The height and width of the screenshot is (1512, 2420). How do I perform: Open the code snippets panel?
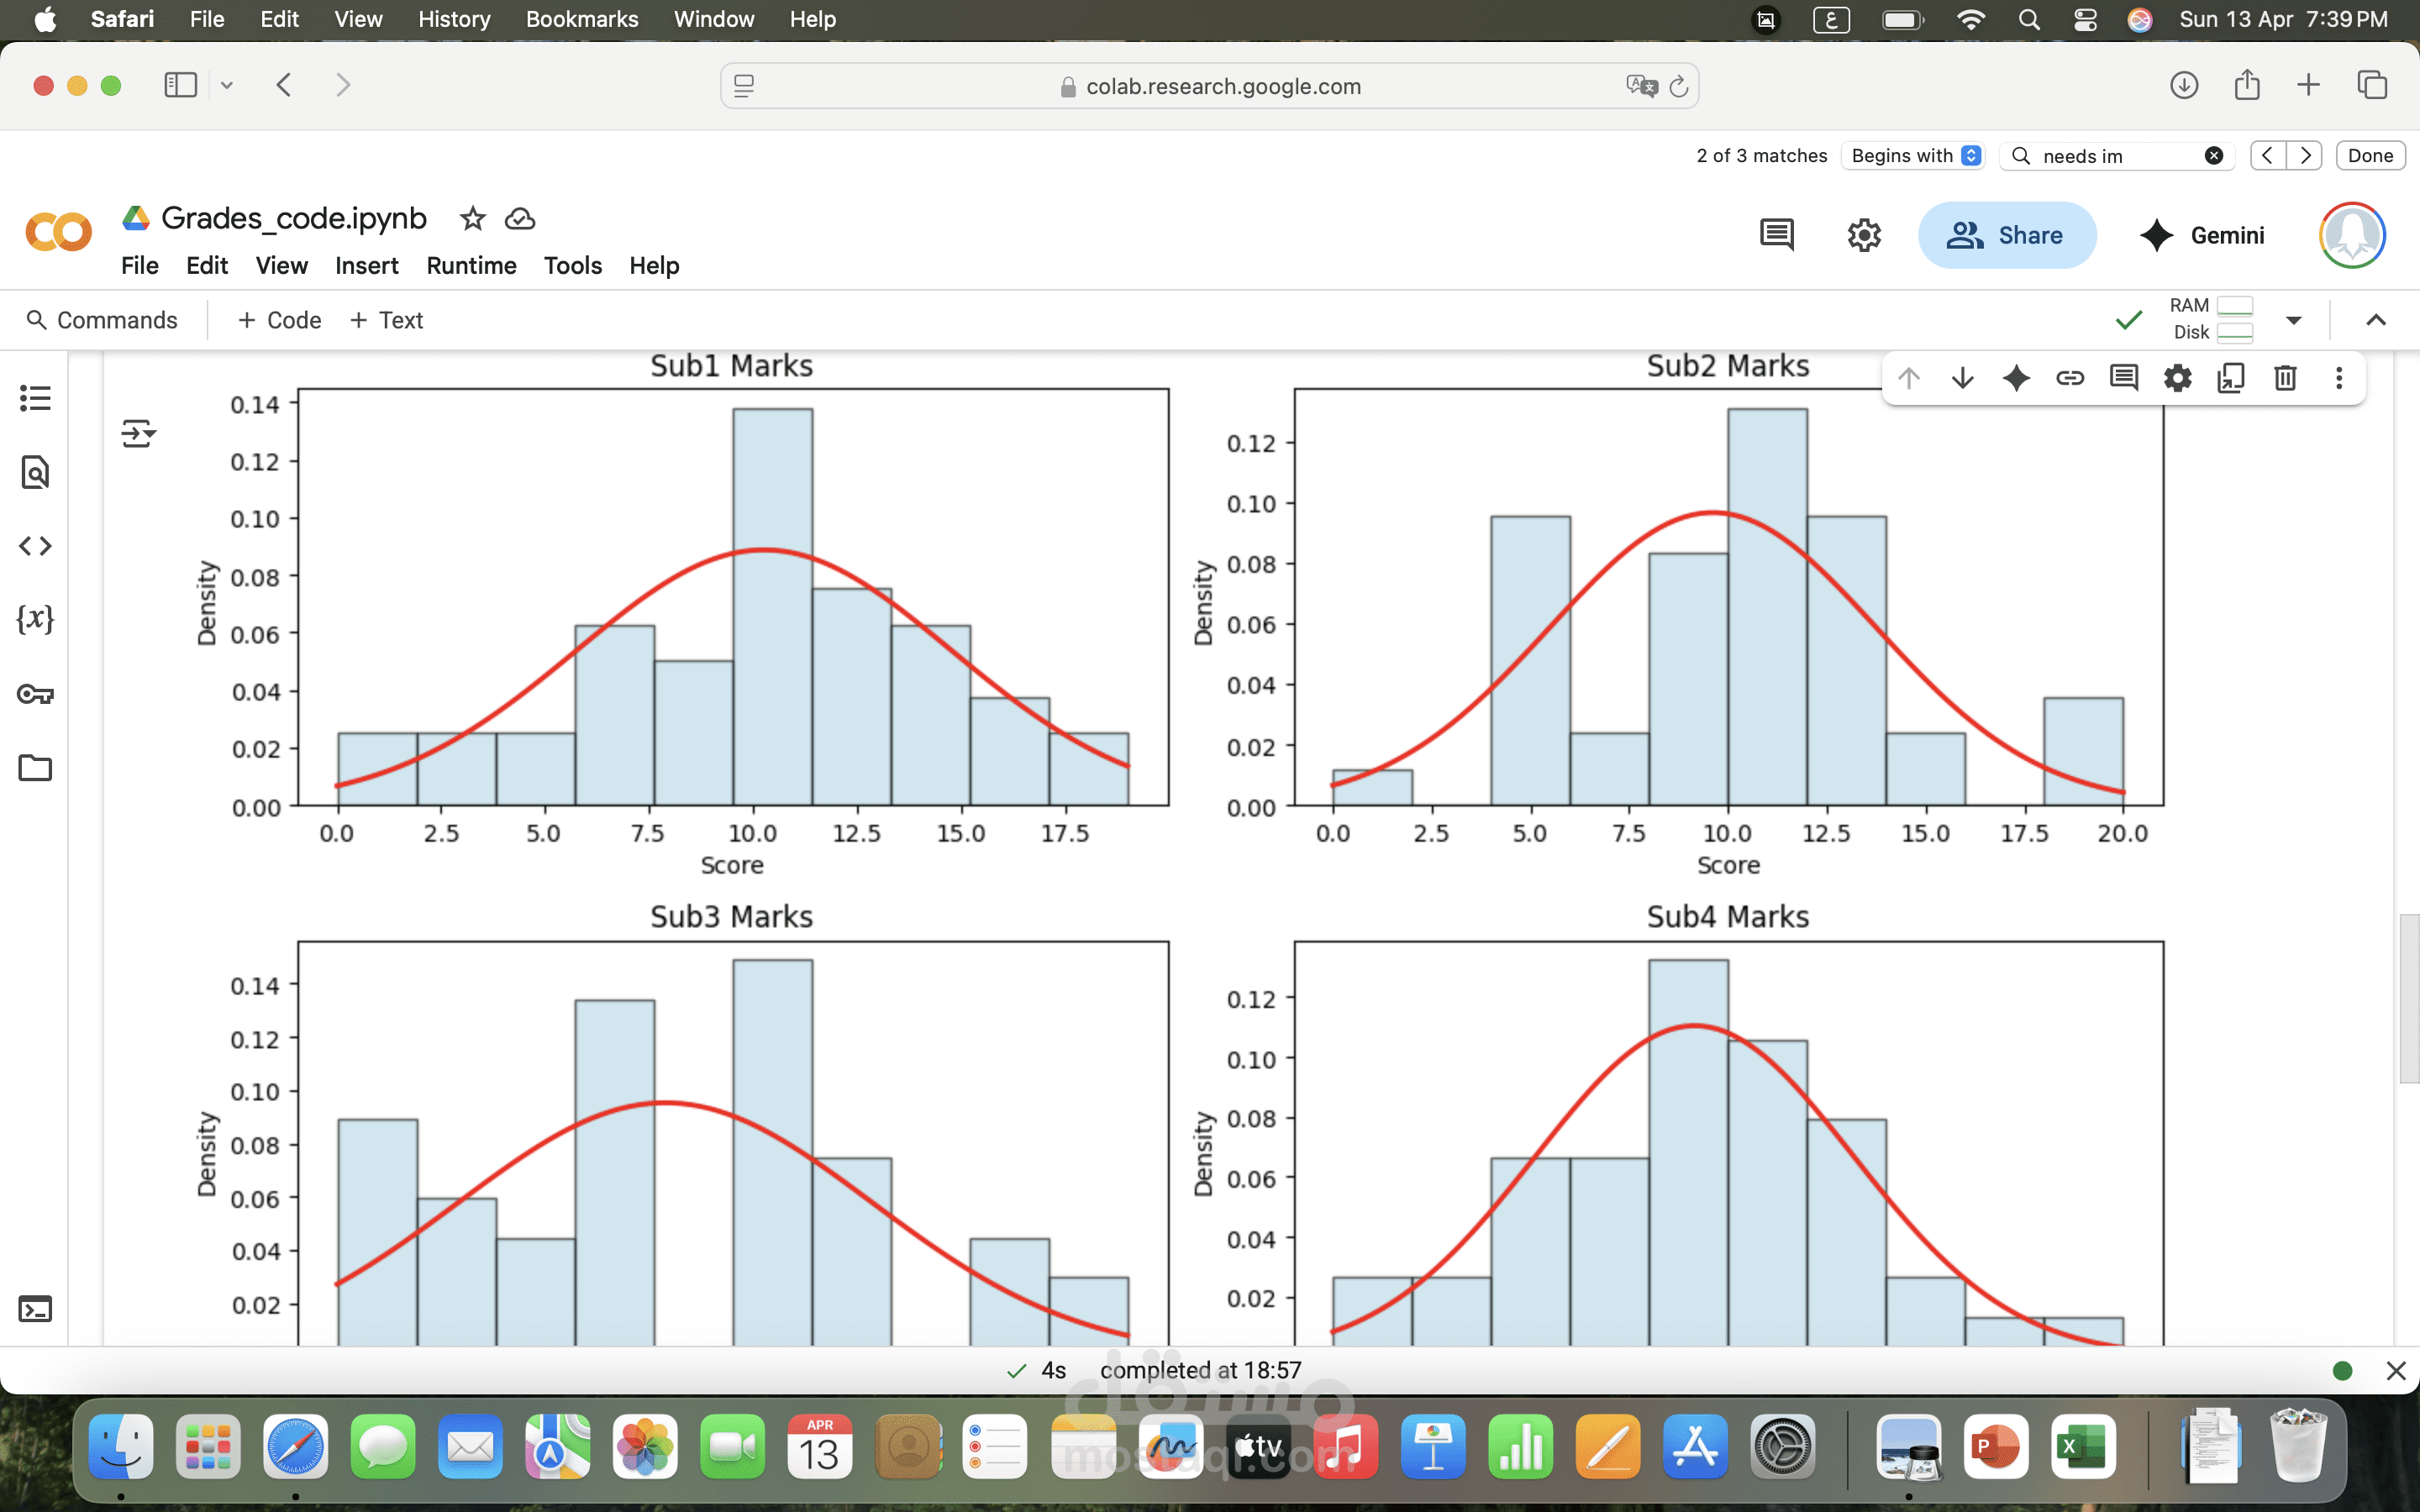point(35,545)
